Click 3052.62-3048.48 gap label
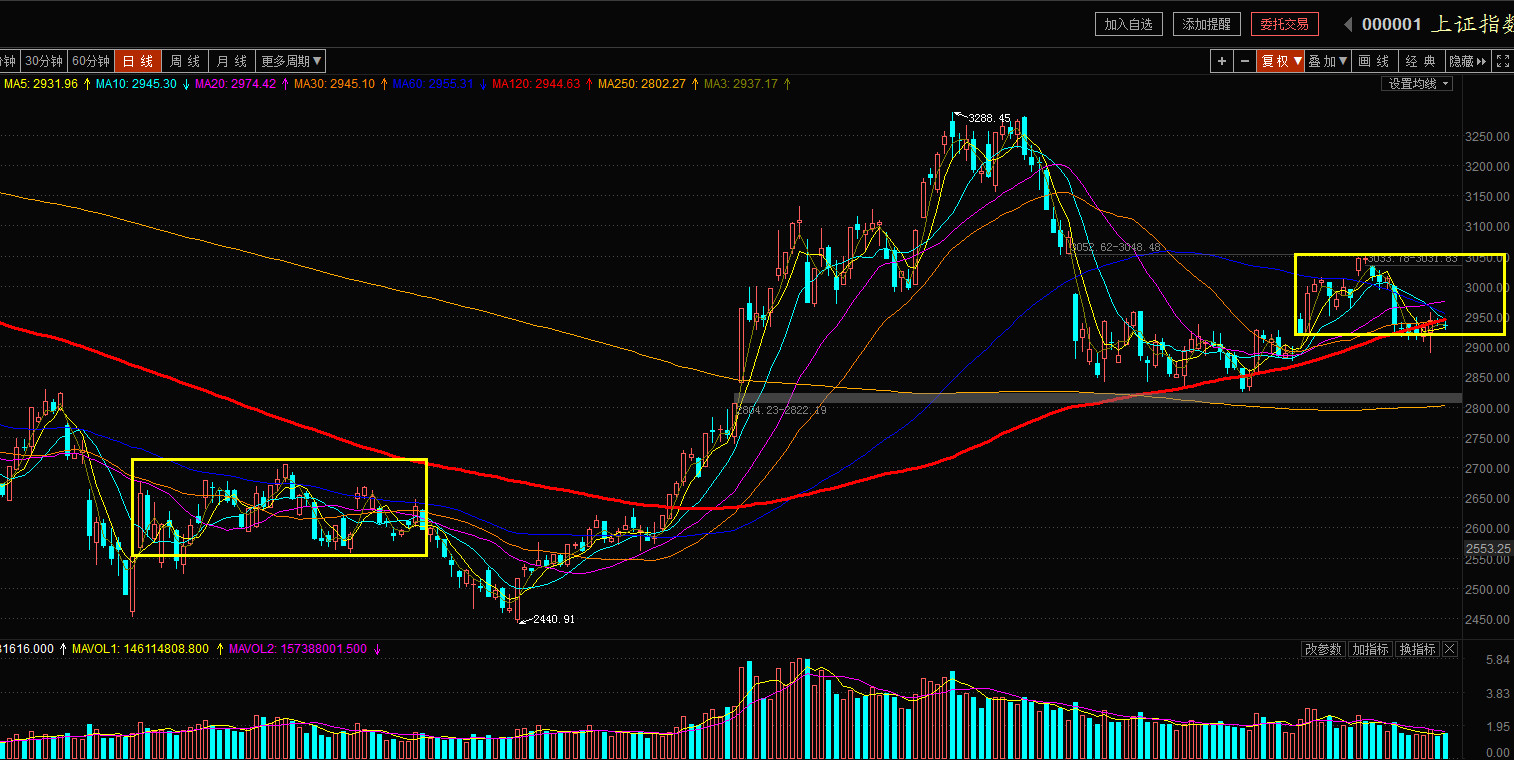This screenshot has height=760, width=1514. [1115, 247]
